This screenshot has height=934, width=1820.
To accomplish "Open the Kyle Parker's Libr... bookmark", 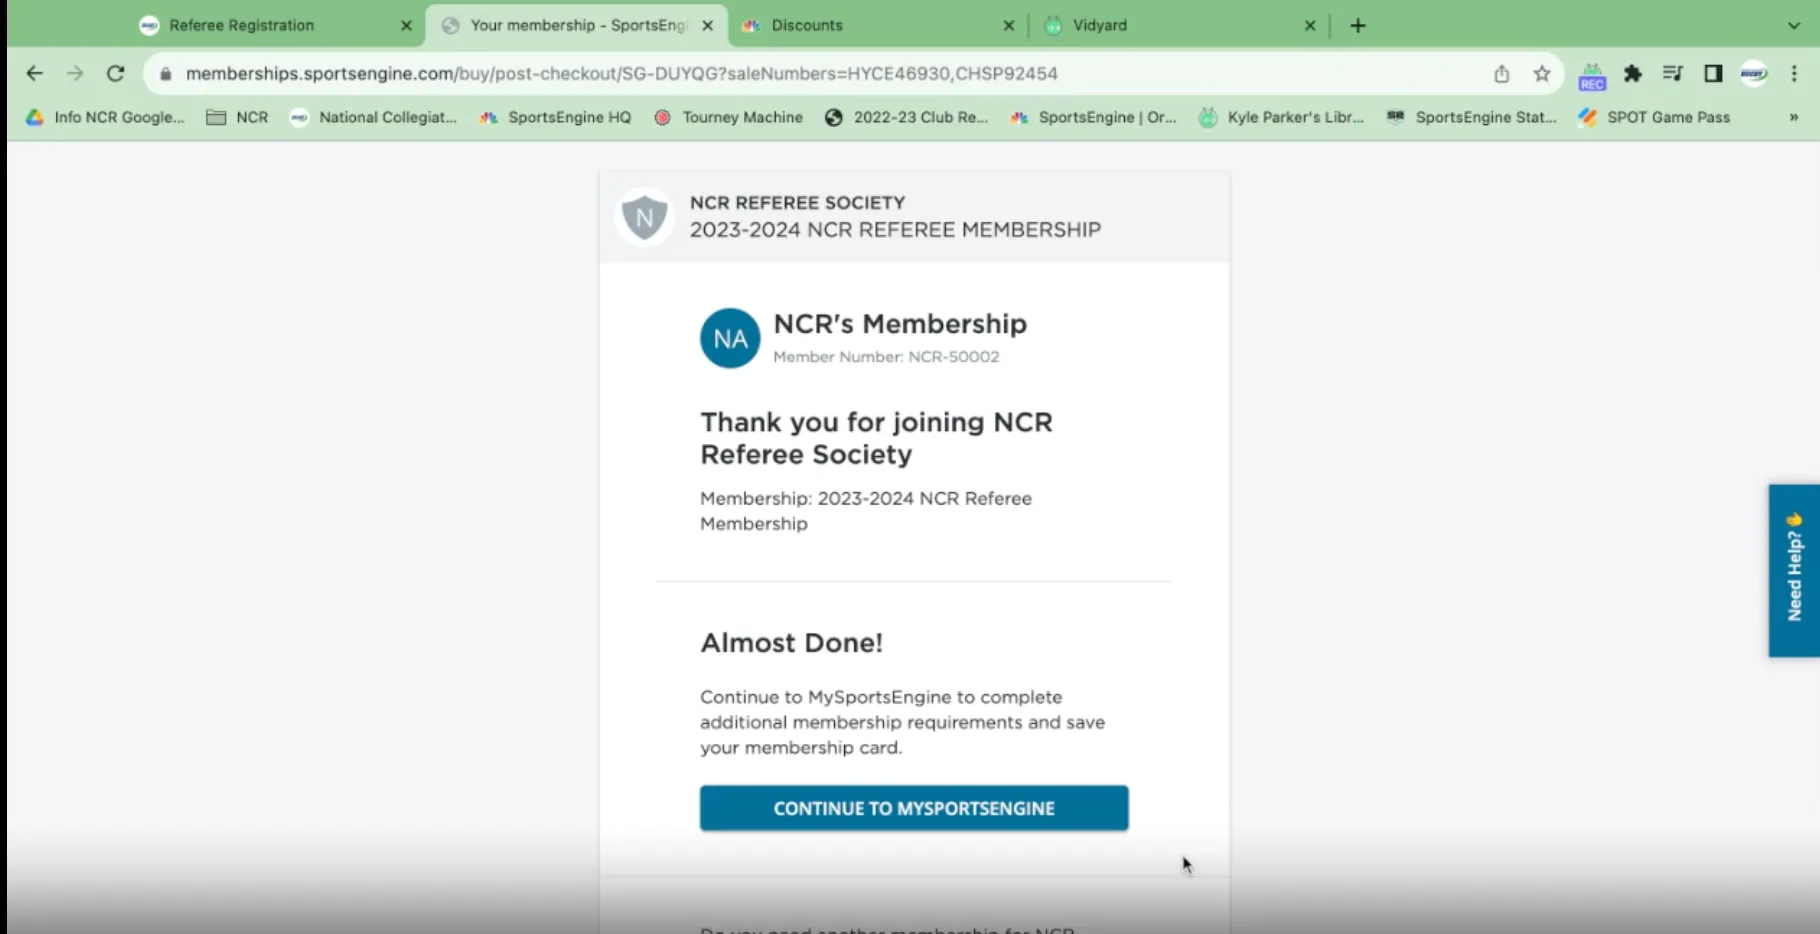I will pyautogui.click(x=1281, y=117).
